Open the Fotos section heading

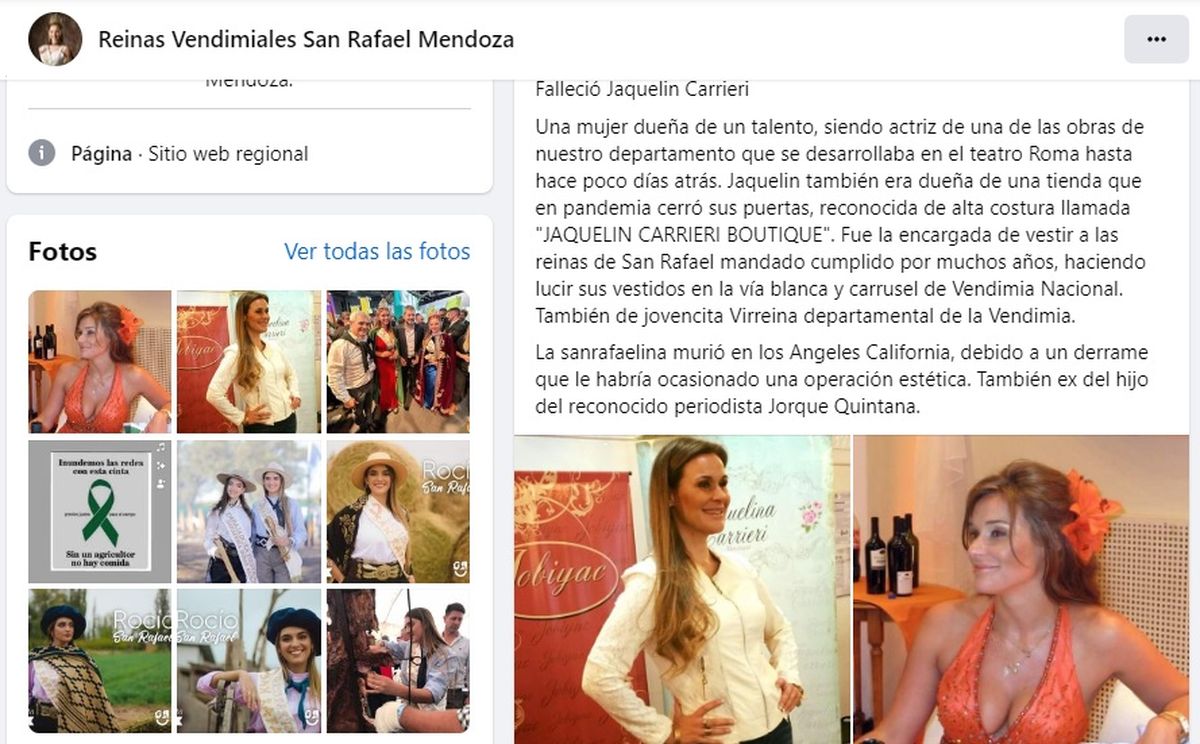click(x=63, y=251)
